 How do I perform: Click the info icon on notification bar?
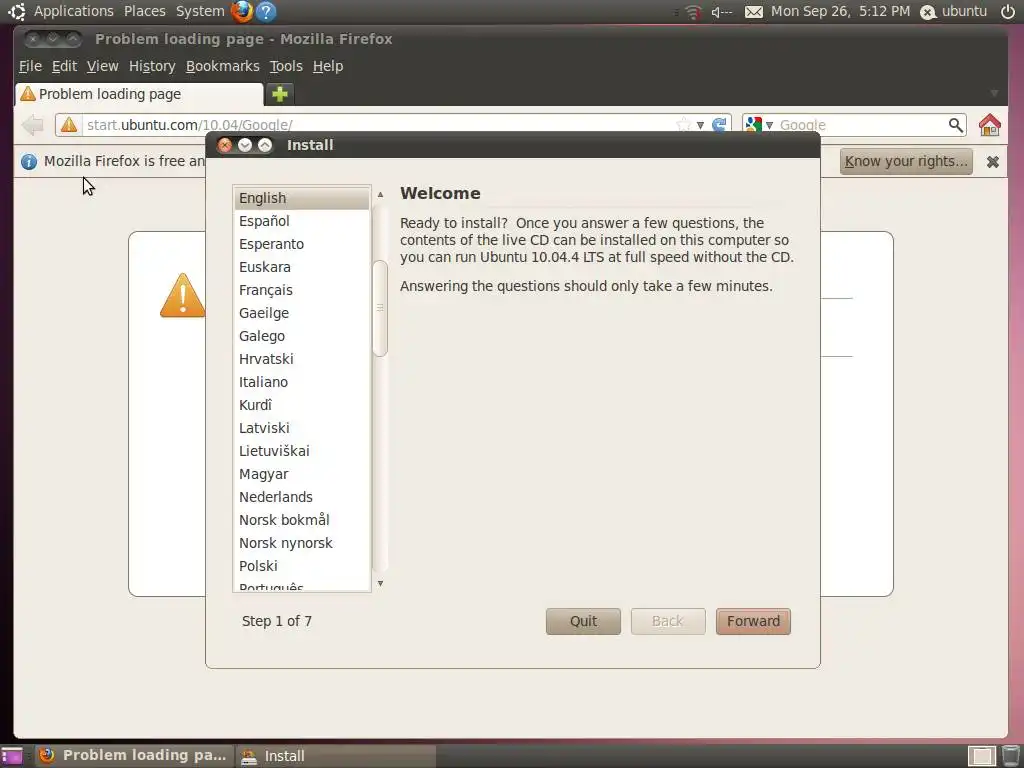29,161
